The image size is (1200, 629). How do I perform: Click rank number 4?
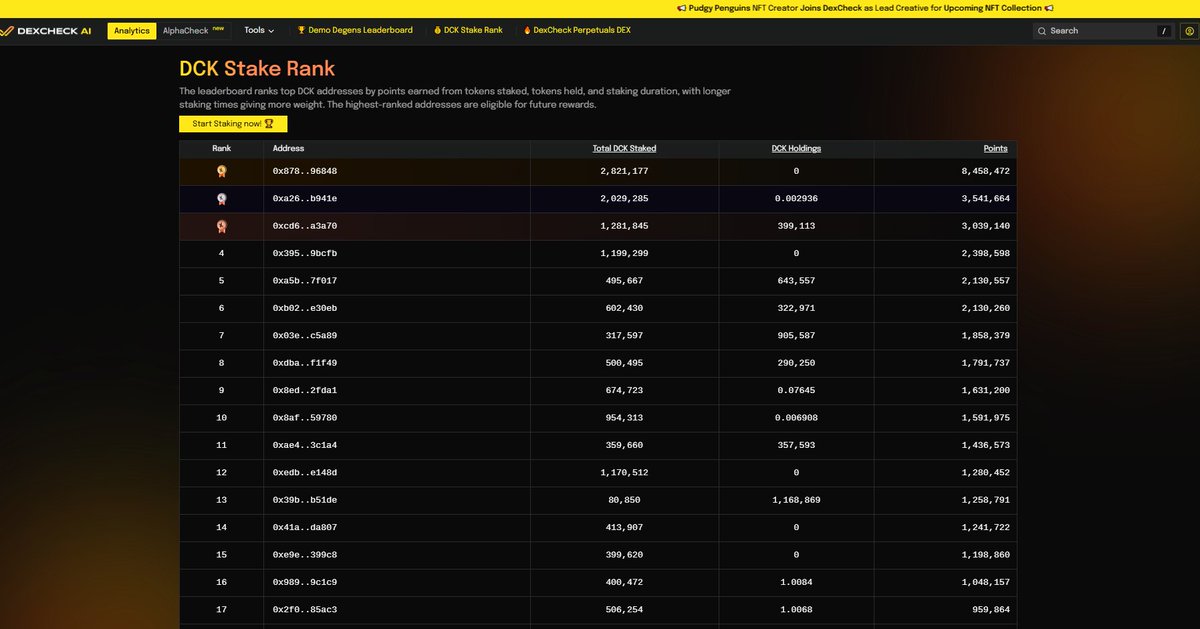pyautogui.click(x=221, y=254)
